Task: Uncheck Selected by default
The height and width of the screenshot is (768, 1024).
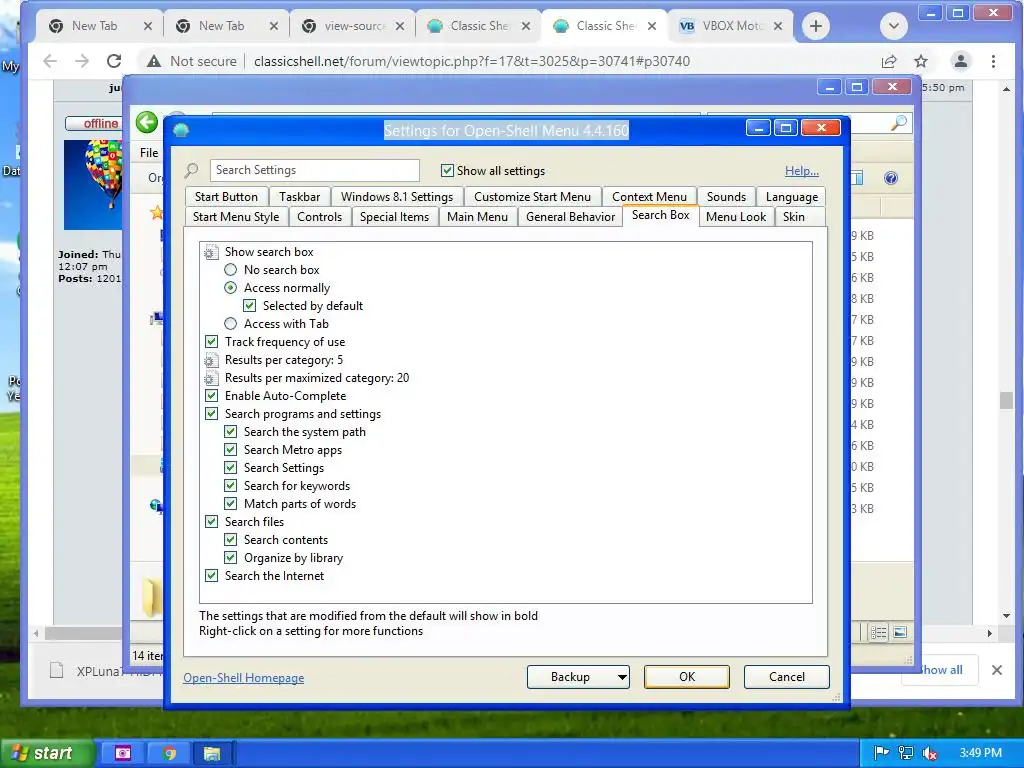Action: pyautogui.click(x=249, y=306)
